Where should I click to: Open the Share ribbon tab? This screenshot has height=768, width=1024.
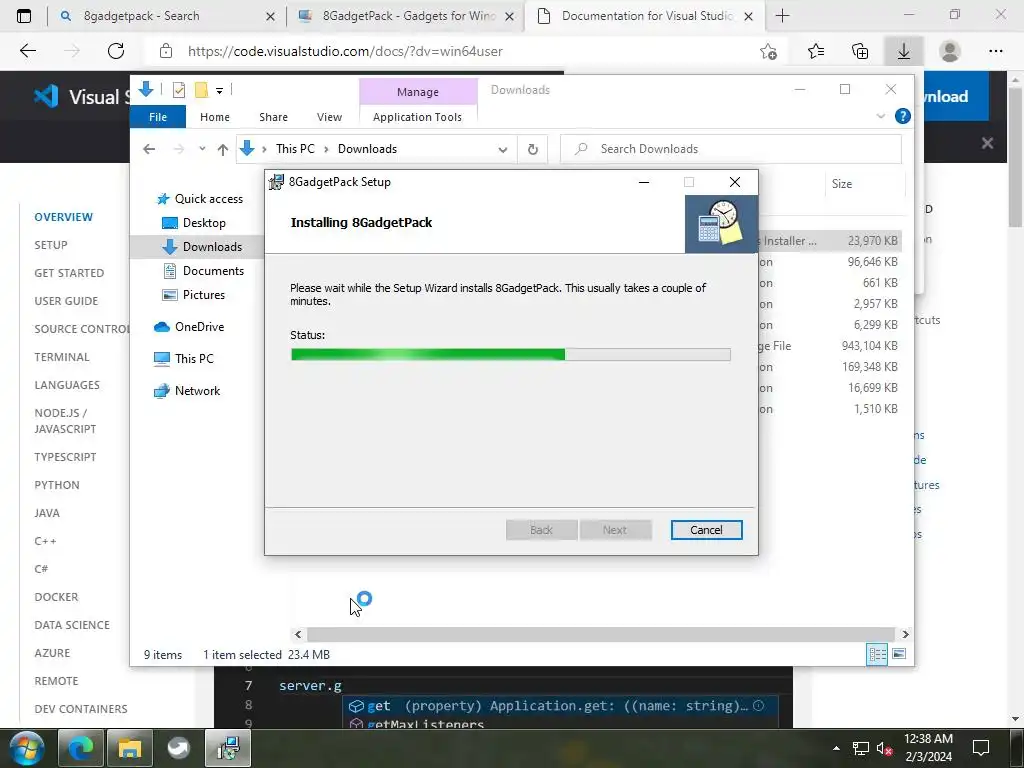click(273, 117)
